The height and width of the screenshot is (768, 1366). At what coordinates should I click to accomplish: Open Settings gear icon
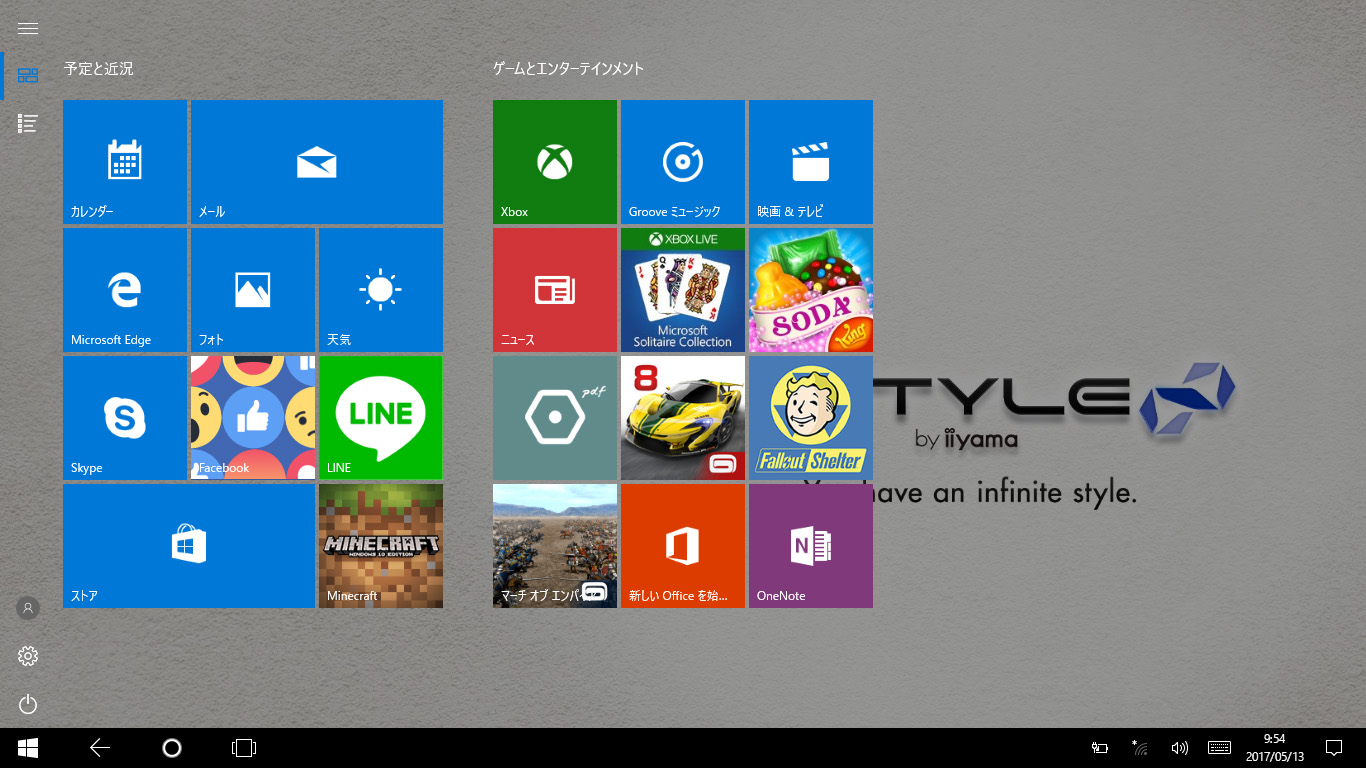[28, 656]
